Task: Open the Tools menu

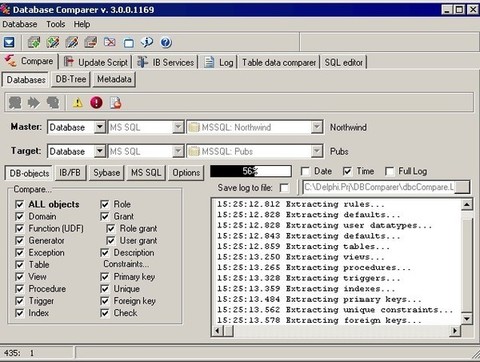Action: pyautogui.click(x=55, y=24)
